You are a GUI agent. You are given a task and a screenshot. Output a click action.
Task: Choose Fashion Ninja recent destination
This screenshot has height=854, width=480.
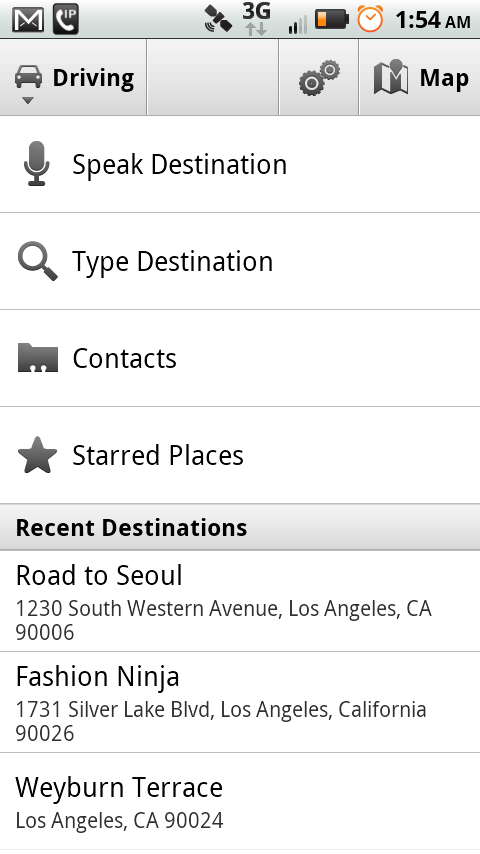pyautogui.click(x=240, y=703)
